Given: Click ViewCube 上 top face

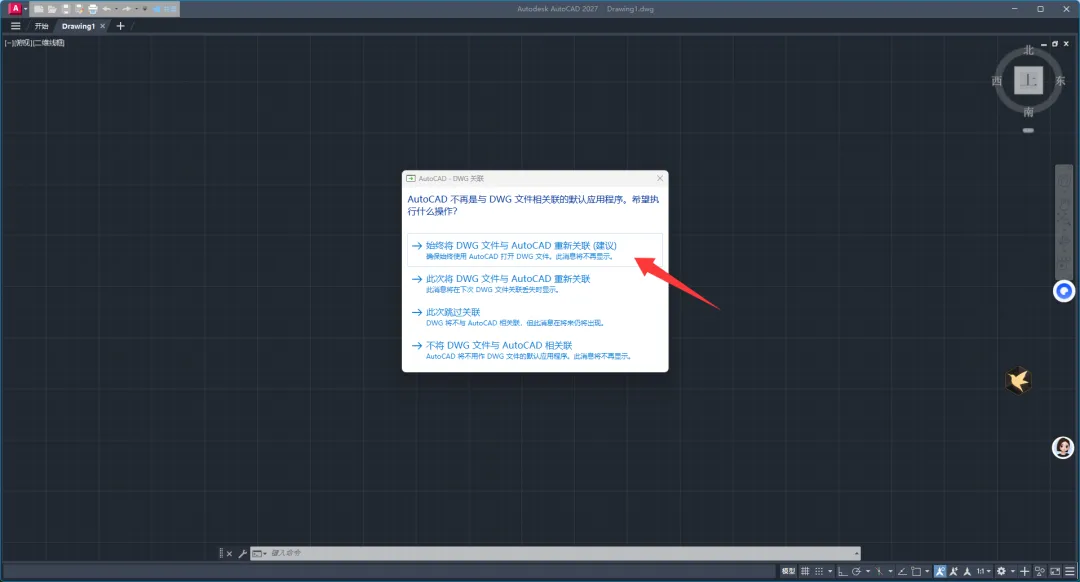Looking at the screenshot, I should pos(1028,81).
